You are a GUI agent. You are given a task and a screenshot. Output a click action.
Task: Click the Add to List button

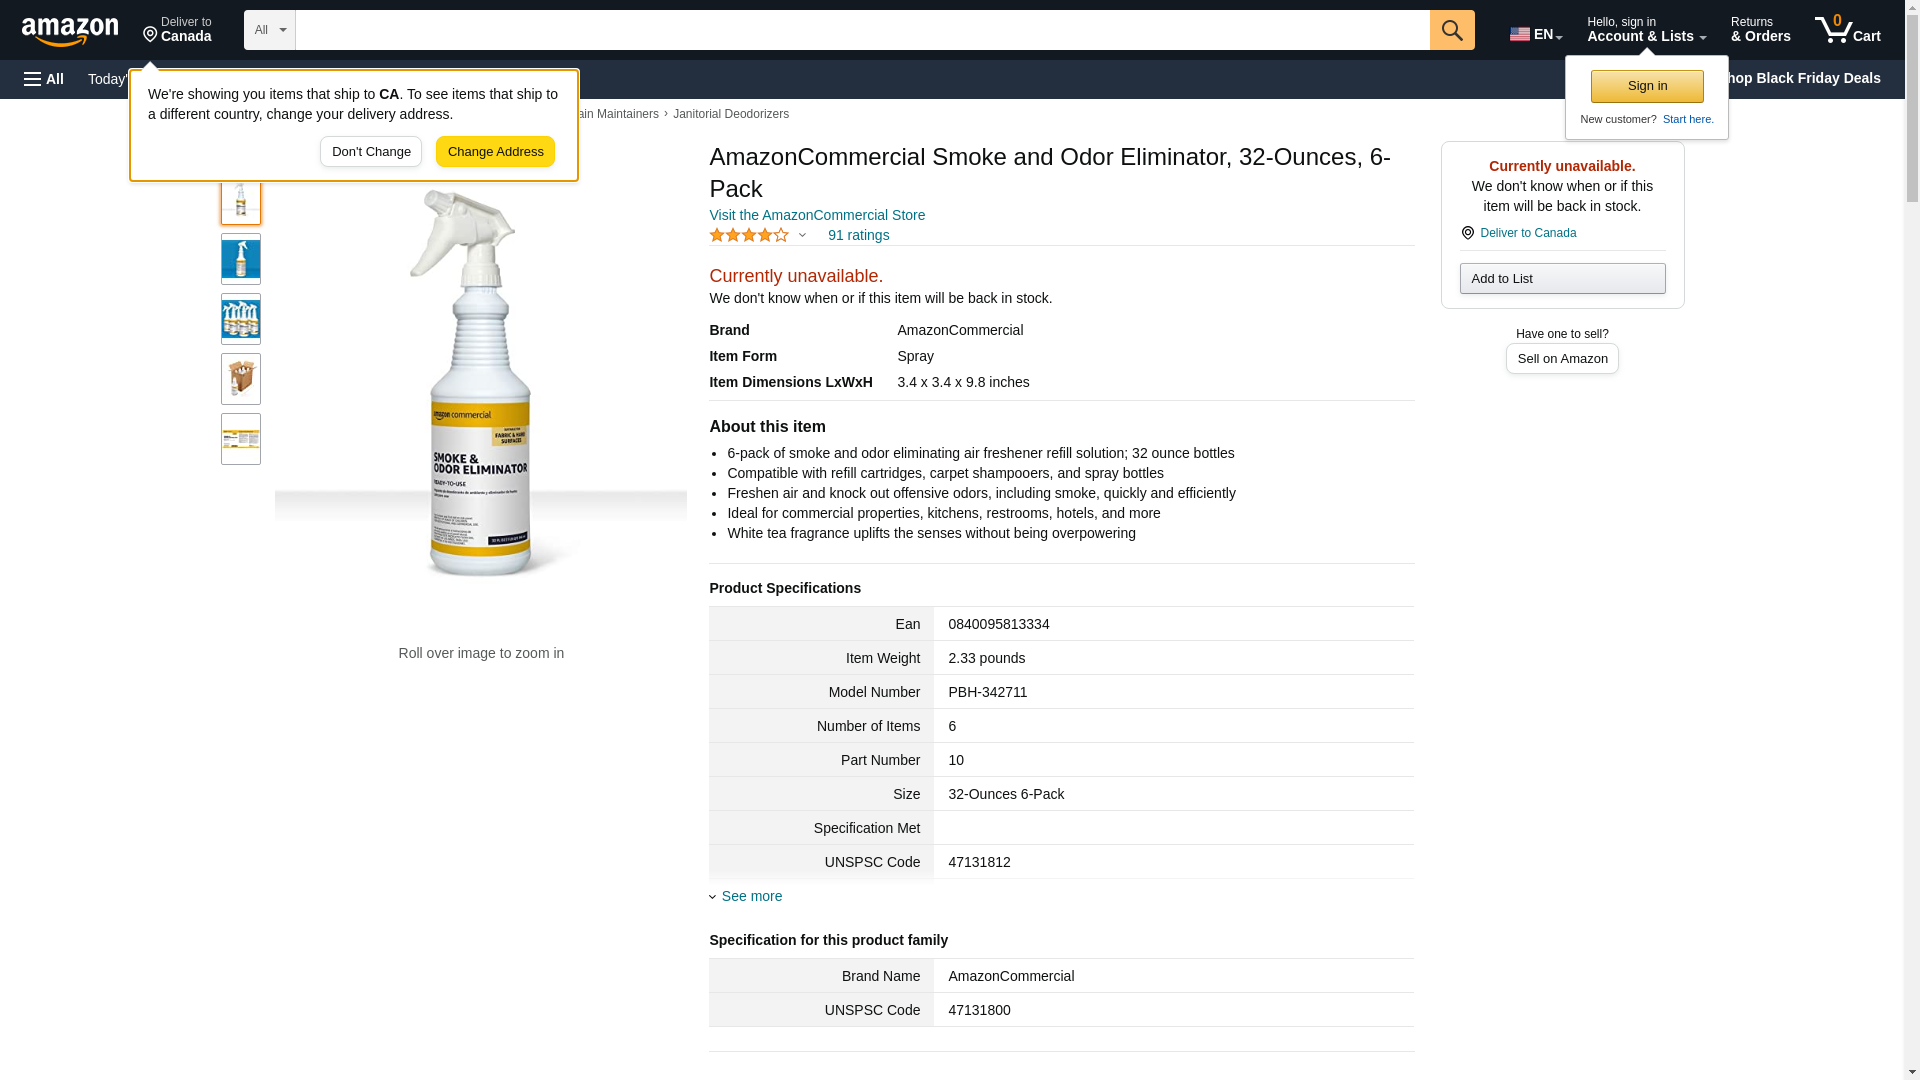tap(1562, 278)
